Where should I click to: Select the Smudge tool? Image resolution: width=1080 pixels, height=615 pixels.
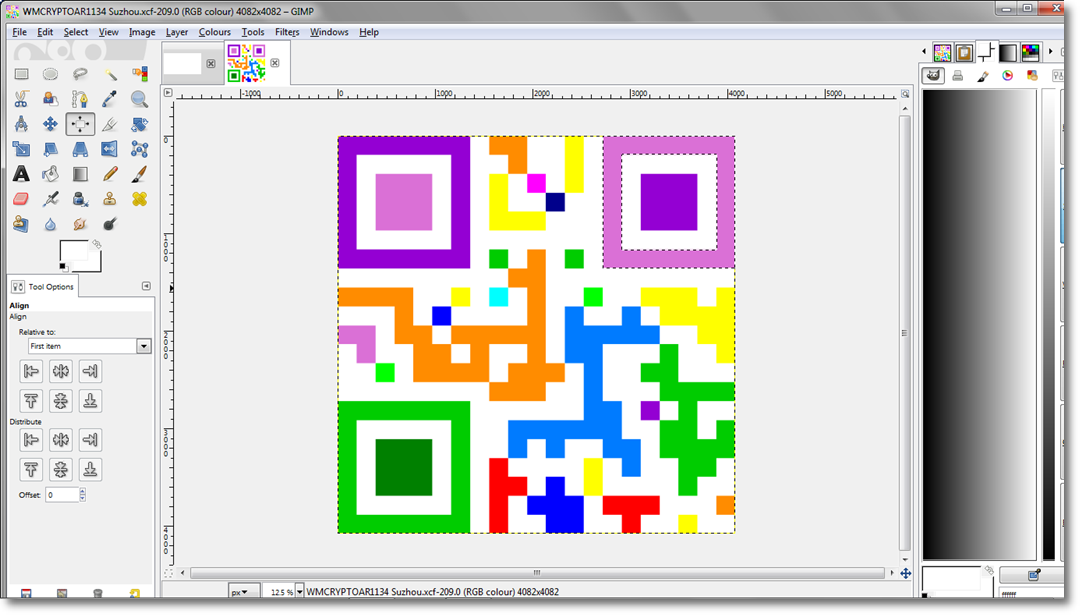click(80, 224)
